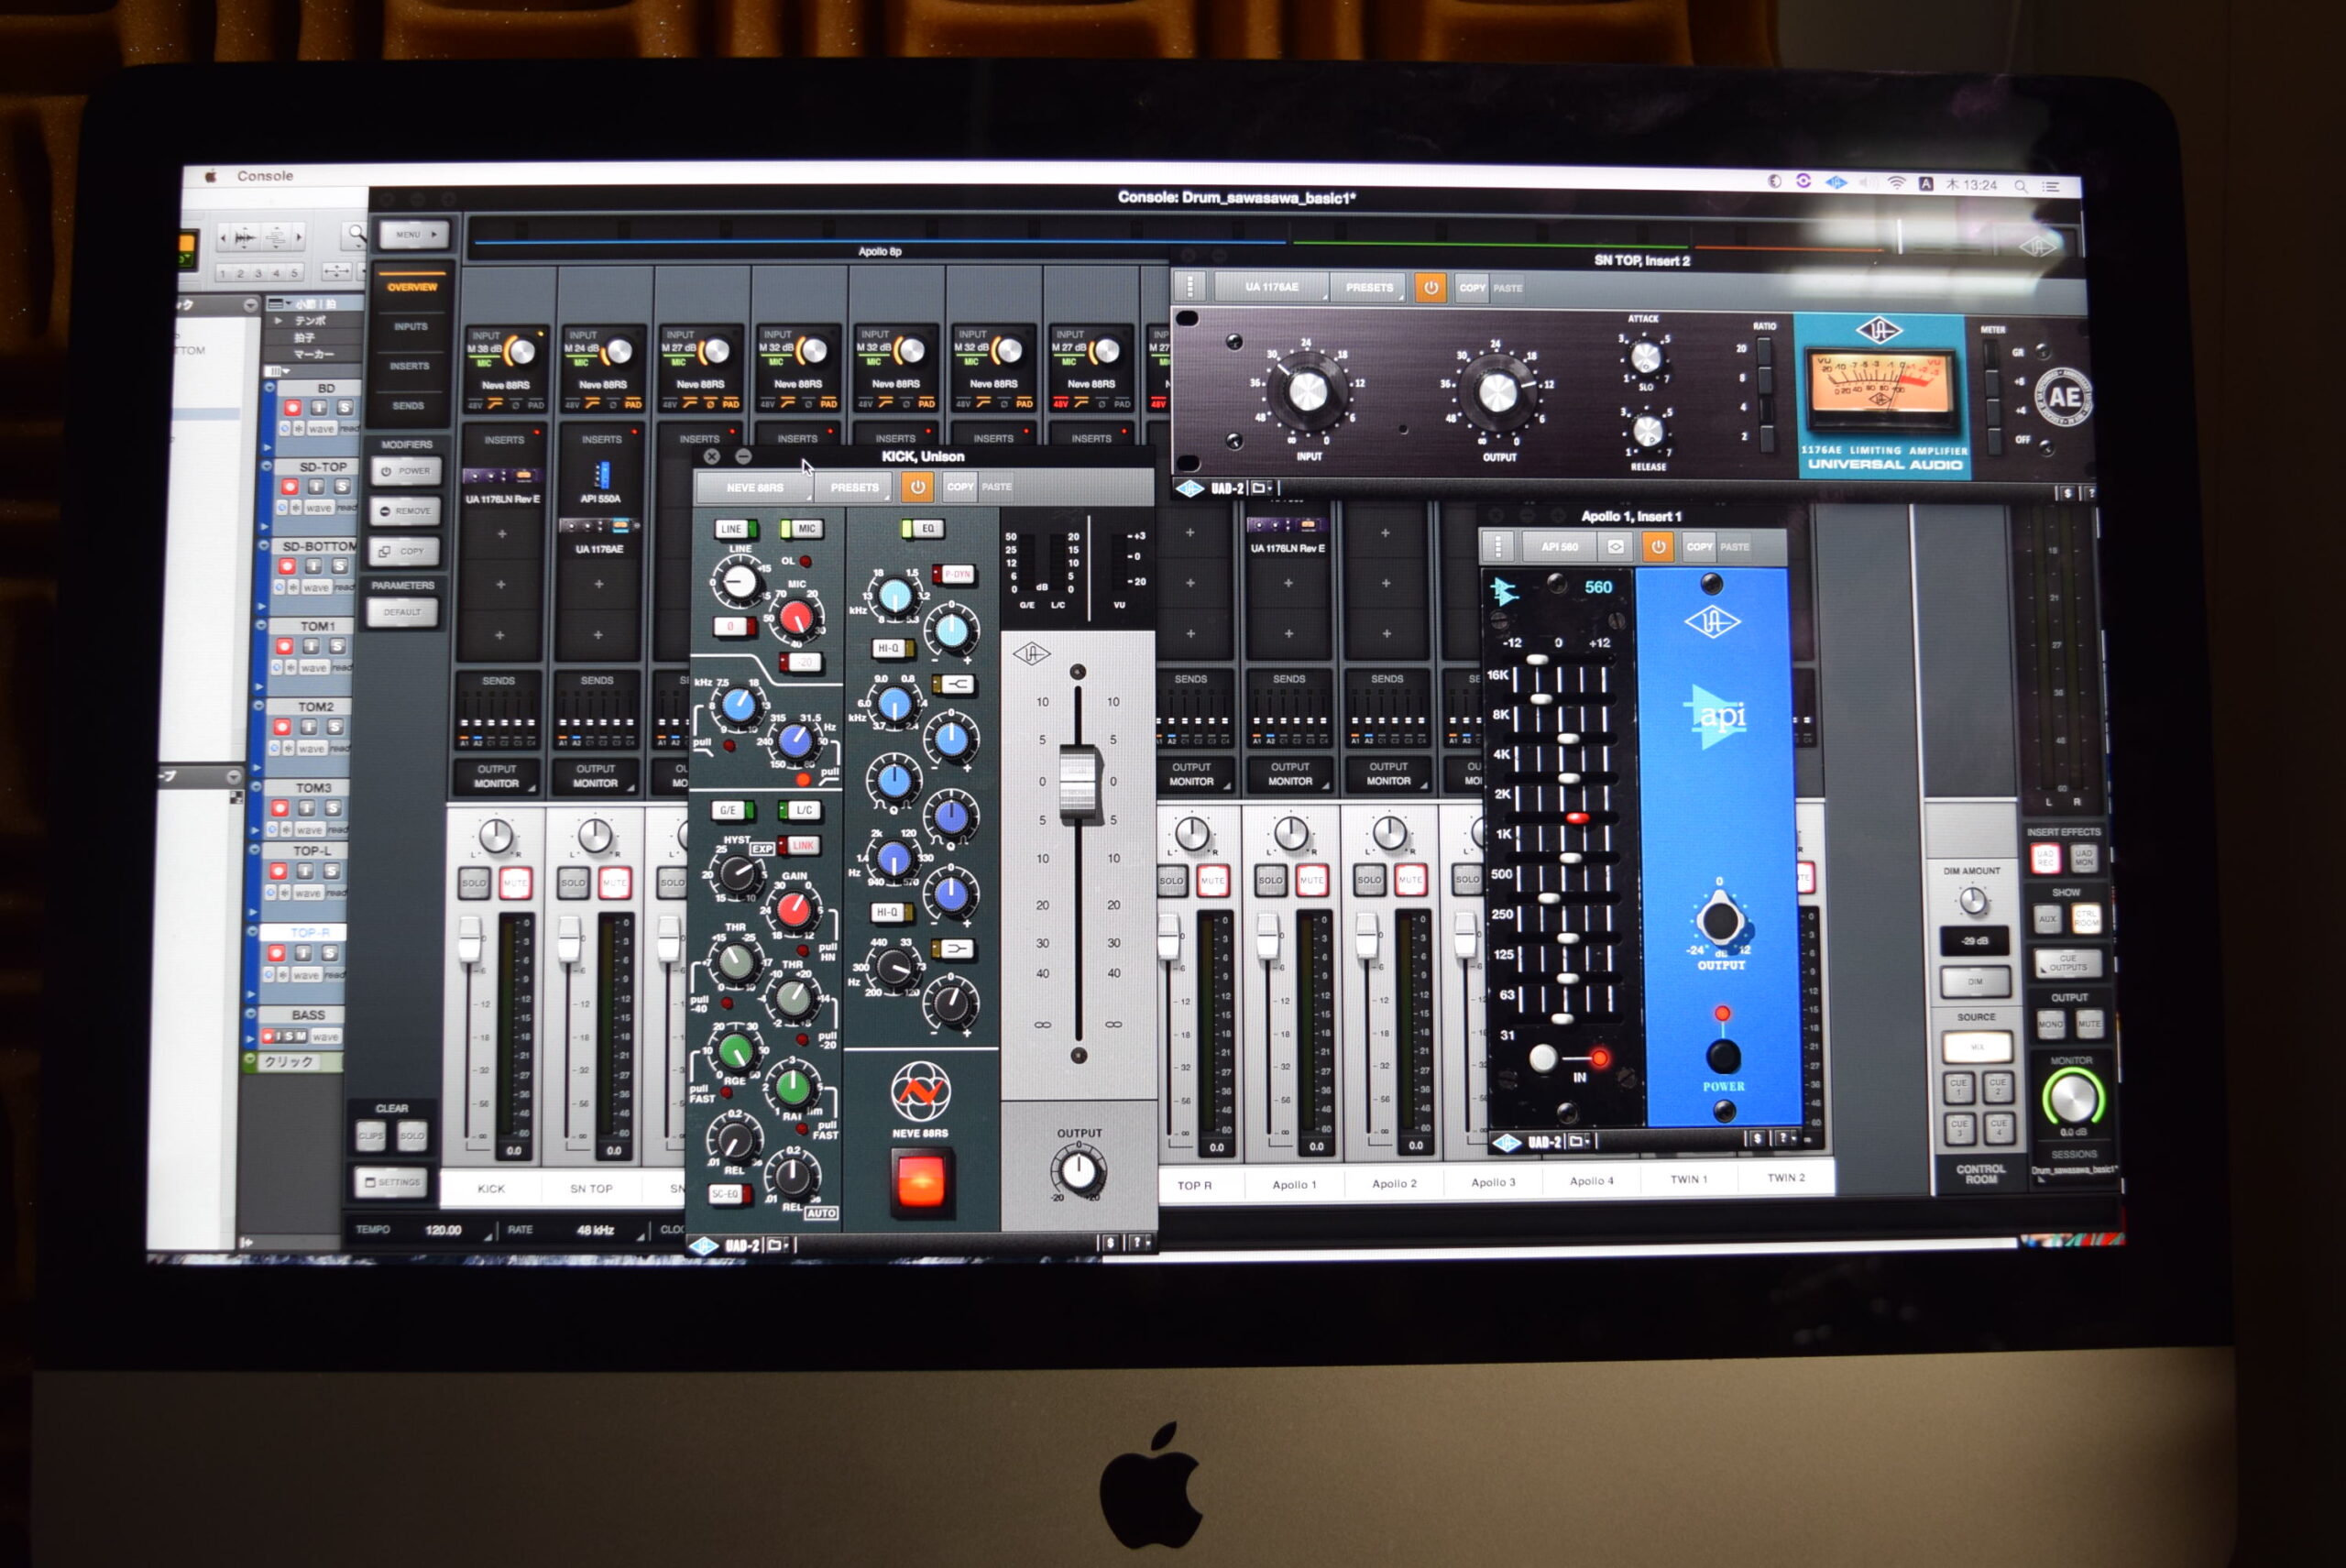Open Console SETTINGS
Viewport: 2346px width, 1568px height.
coord(392,1182)
